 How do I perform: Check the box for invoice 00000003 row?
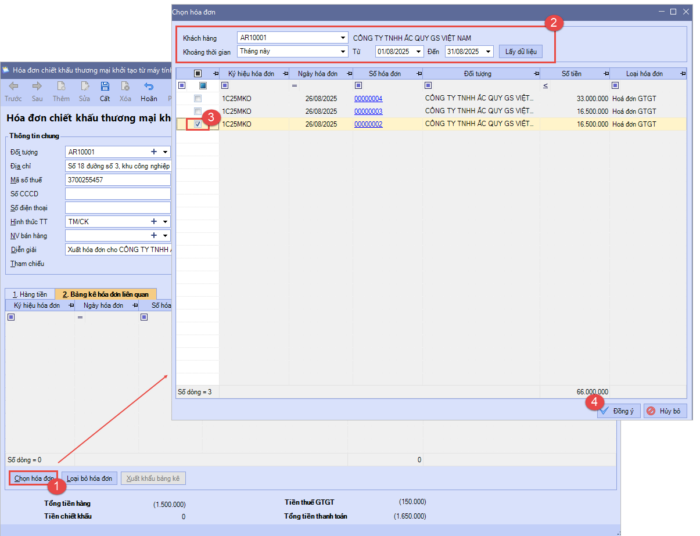click(198, 111)
